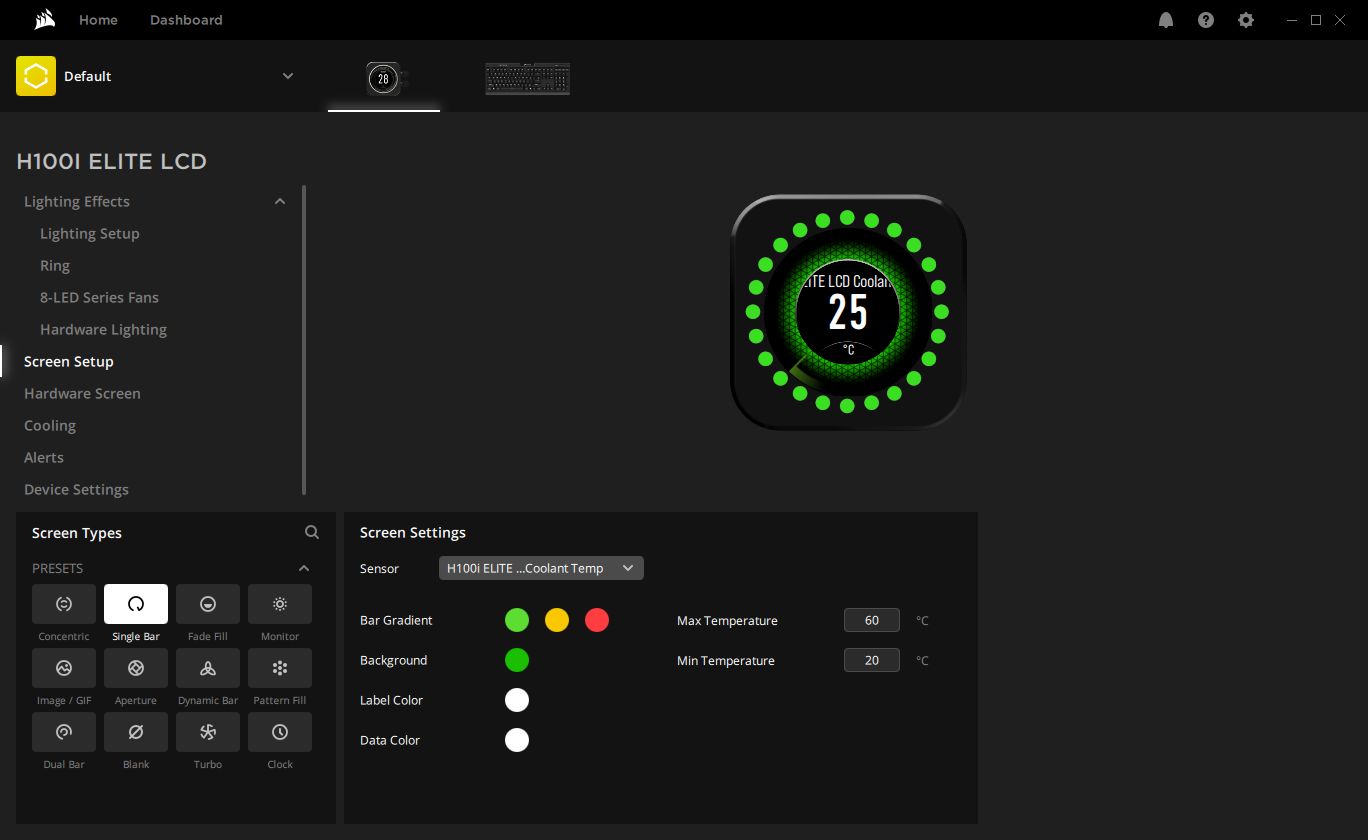Open the settings gear icon

pyautogui.click(x=1246, y=20)
